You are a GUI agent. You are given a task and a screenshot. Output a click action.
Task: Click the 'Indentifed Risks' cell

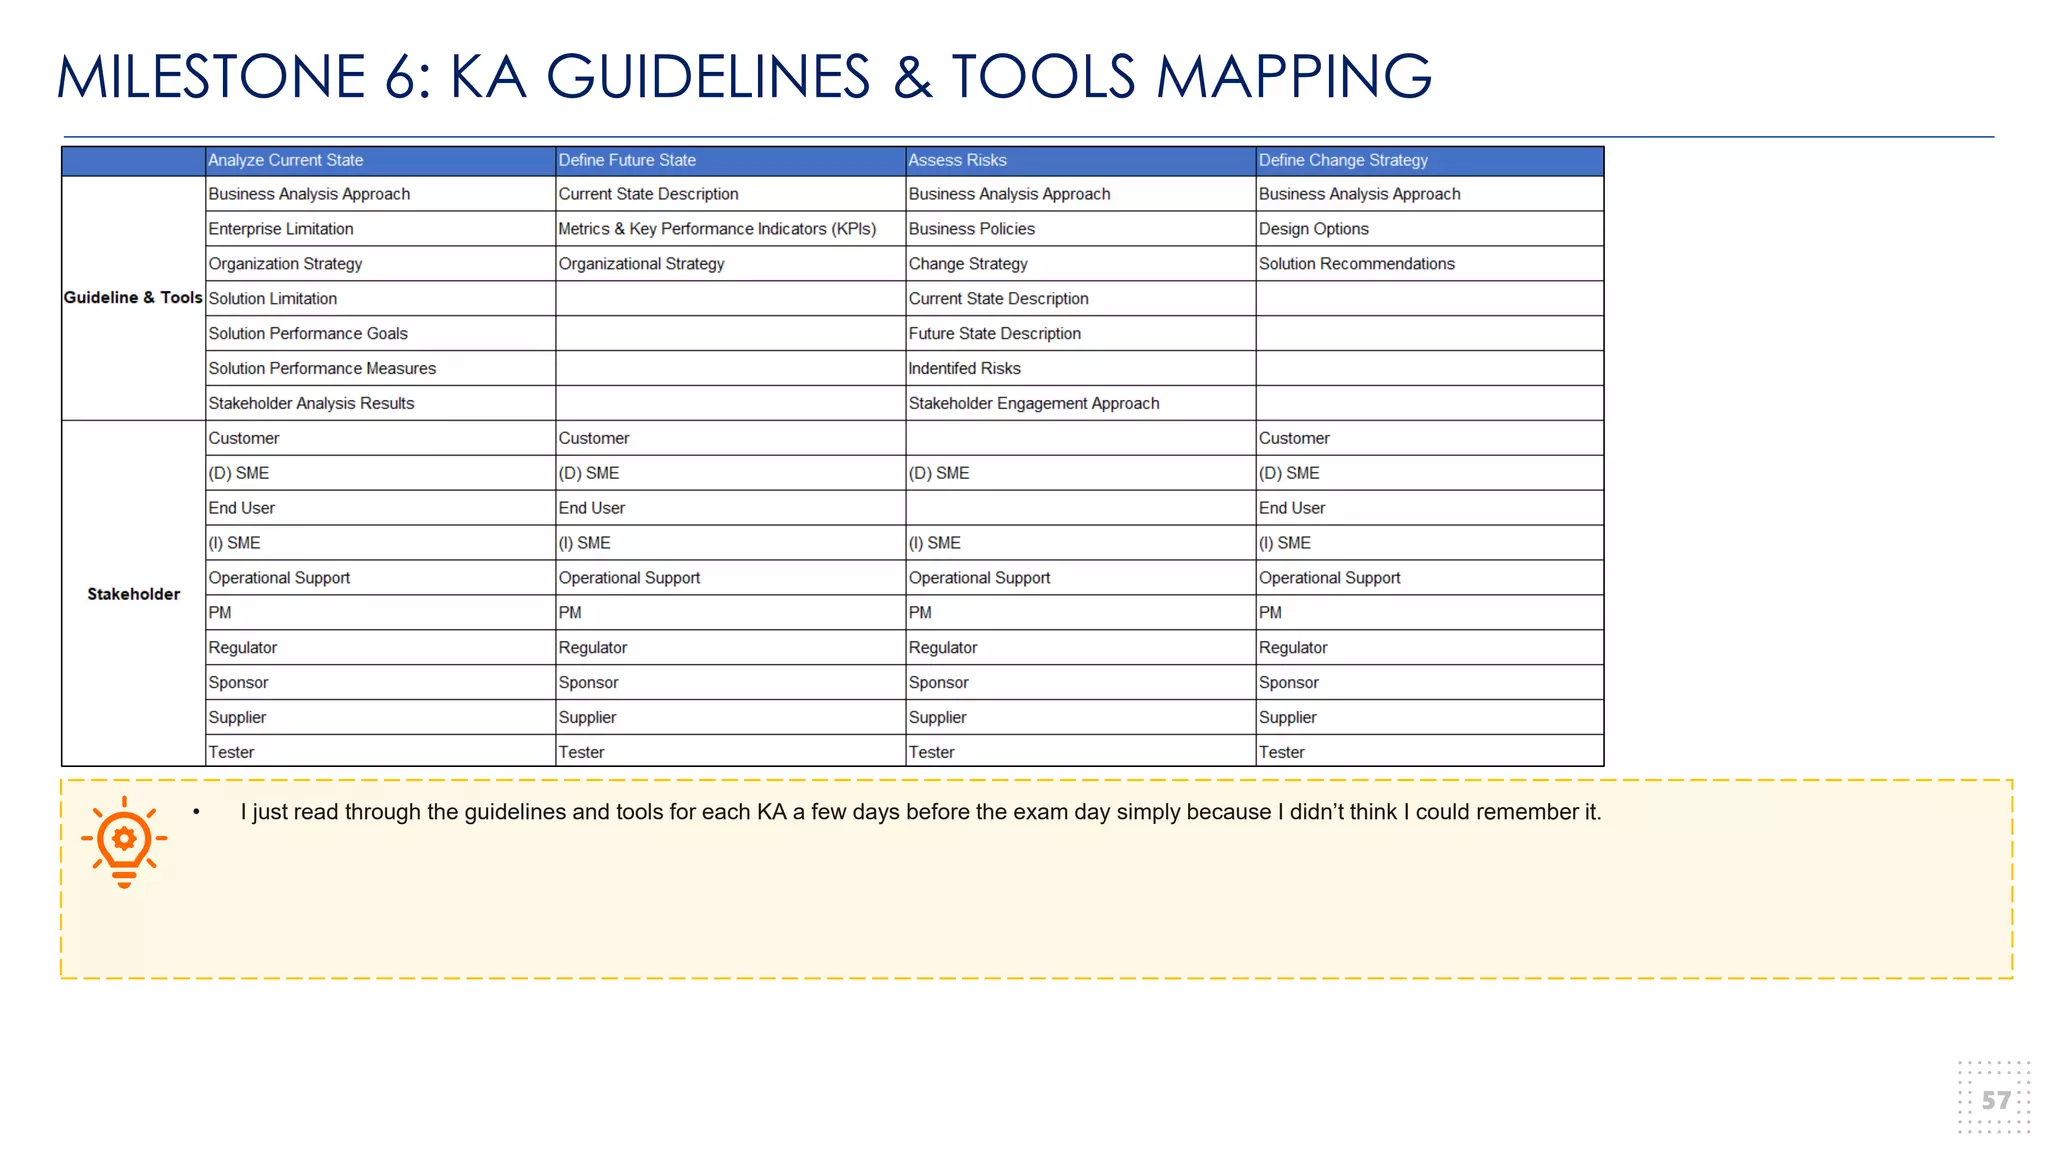tap(1080, 369)
